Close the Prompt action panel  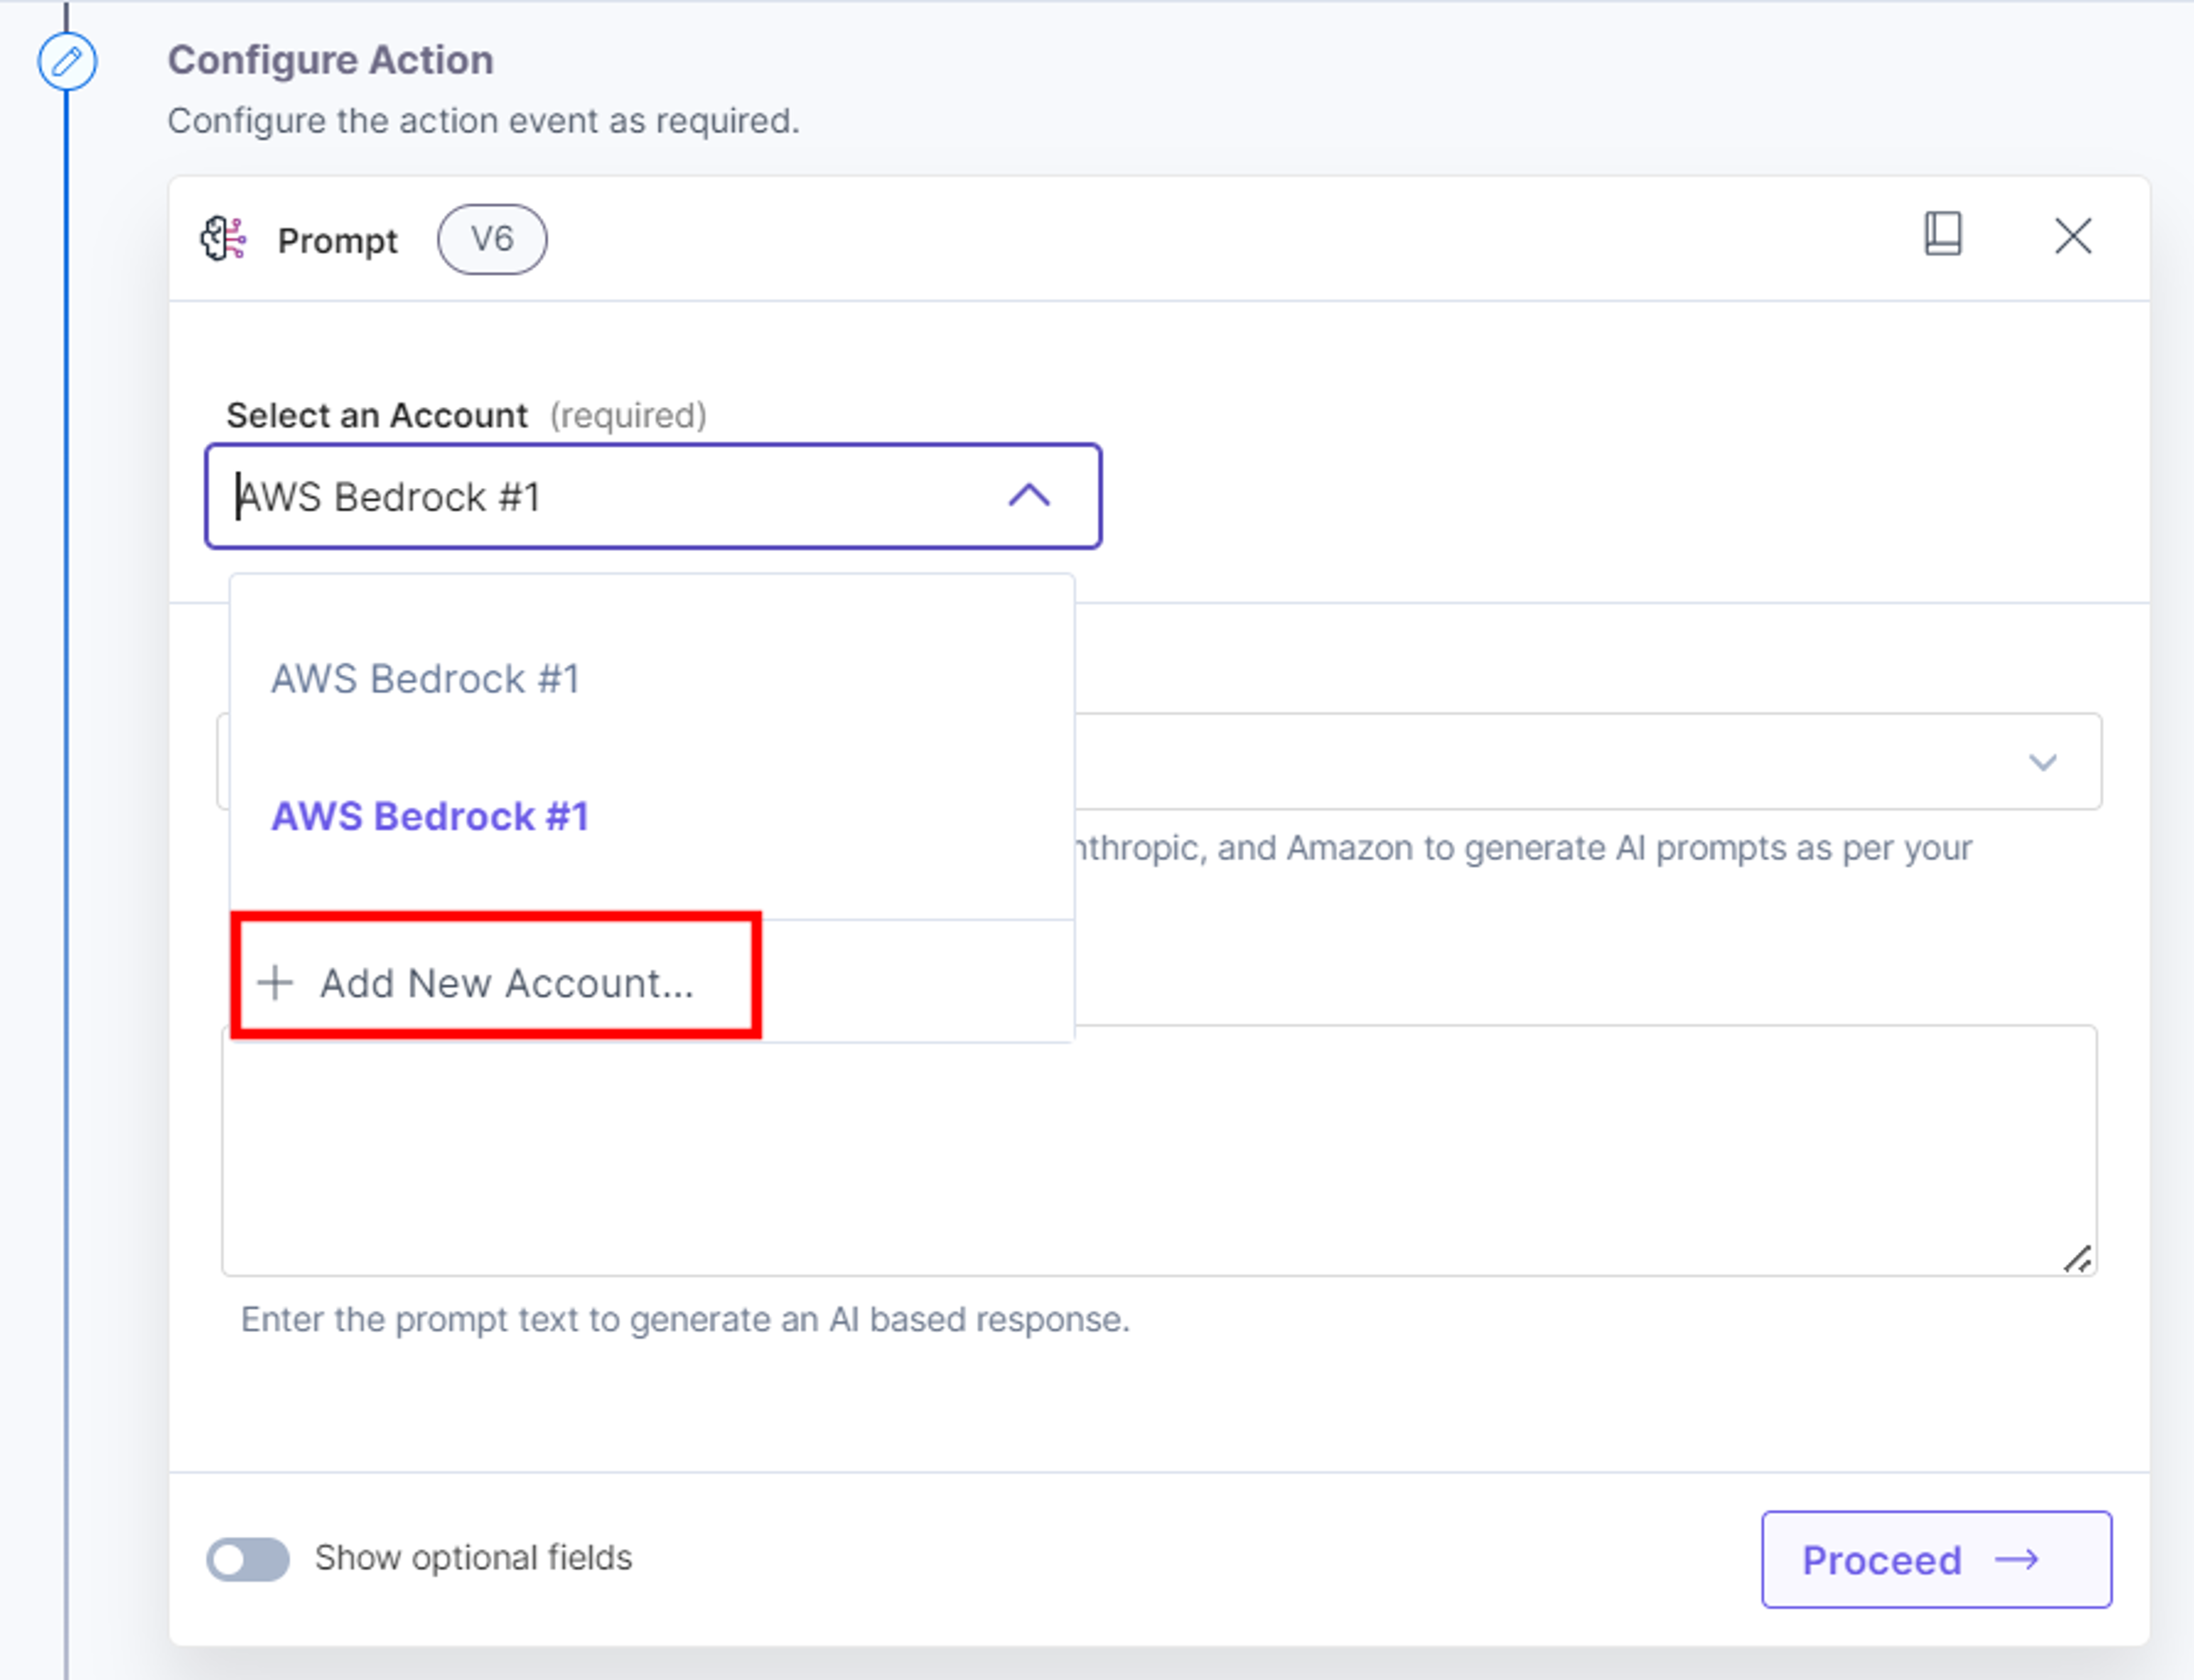(2073, 236)
